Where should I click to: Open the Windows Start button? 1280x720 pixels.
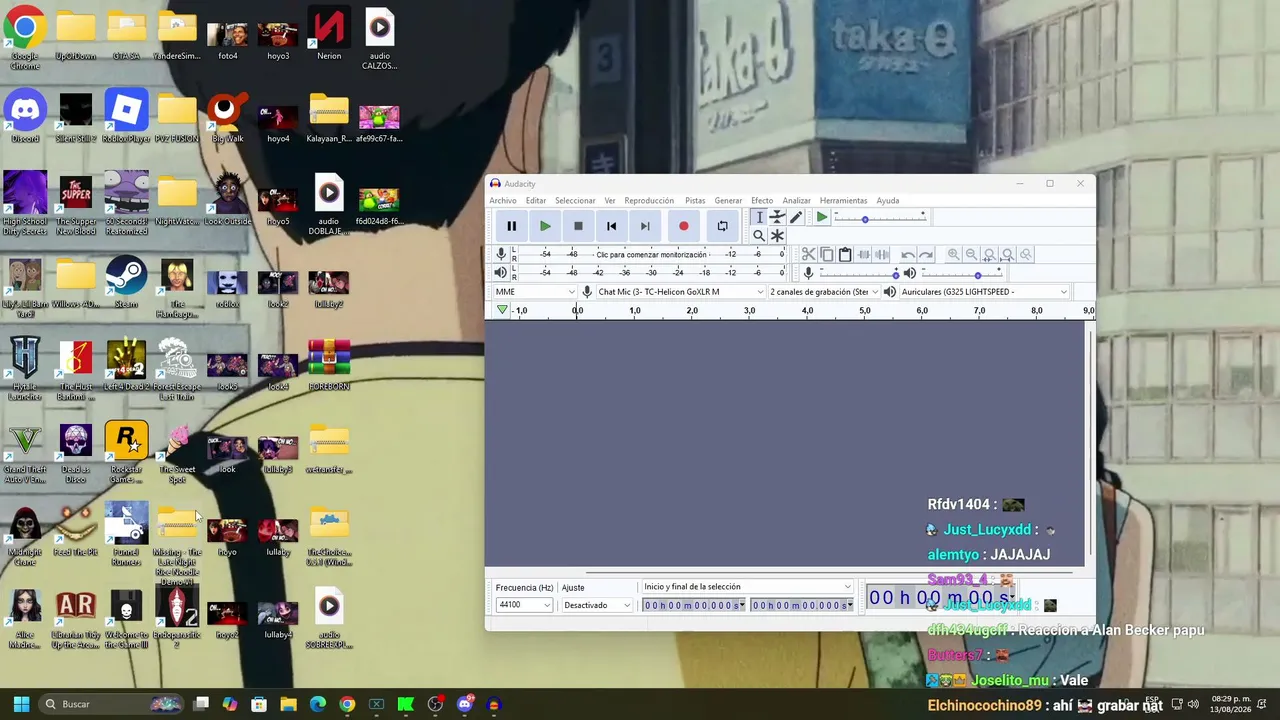pyautogui.click(x=21, y=704)
